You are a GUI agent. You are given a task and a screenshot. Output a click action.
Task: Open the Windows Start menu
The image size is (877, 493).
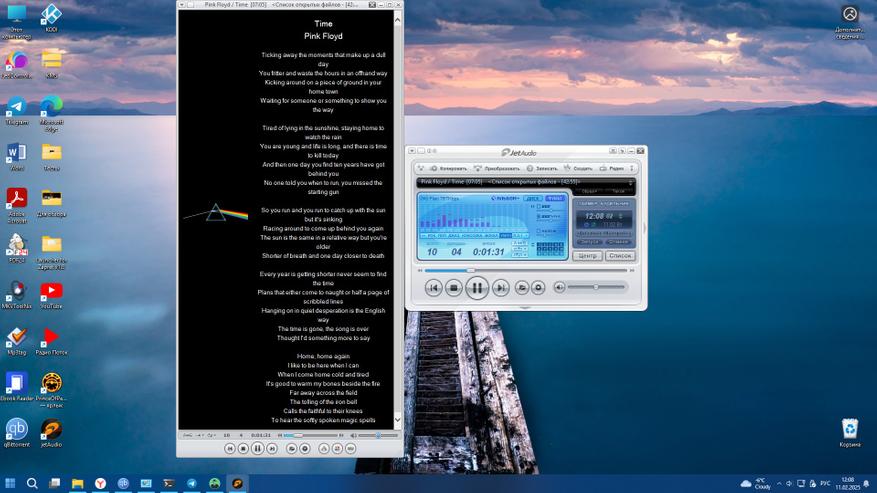click(10, 483)
